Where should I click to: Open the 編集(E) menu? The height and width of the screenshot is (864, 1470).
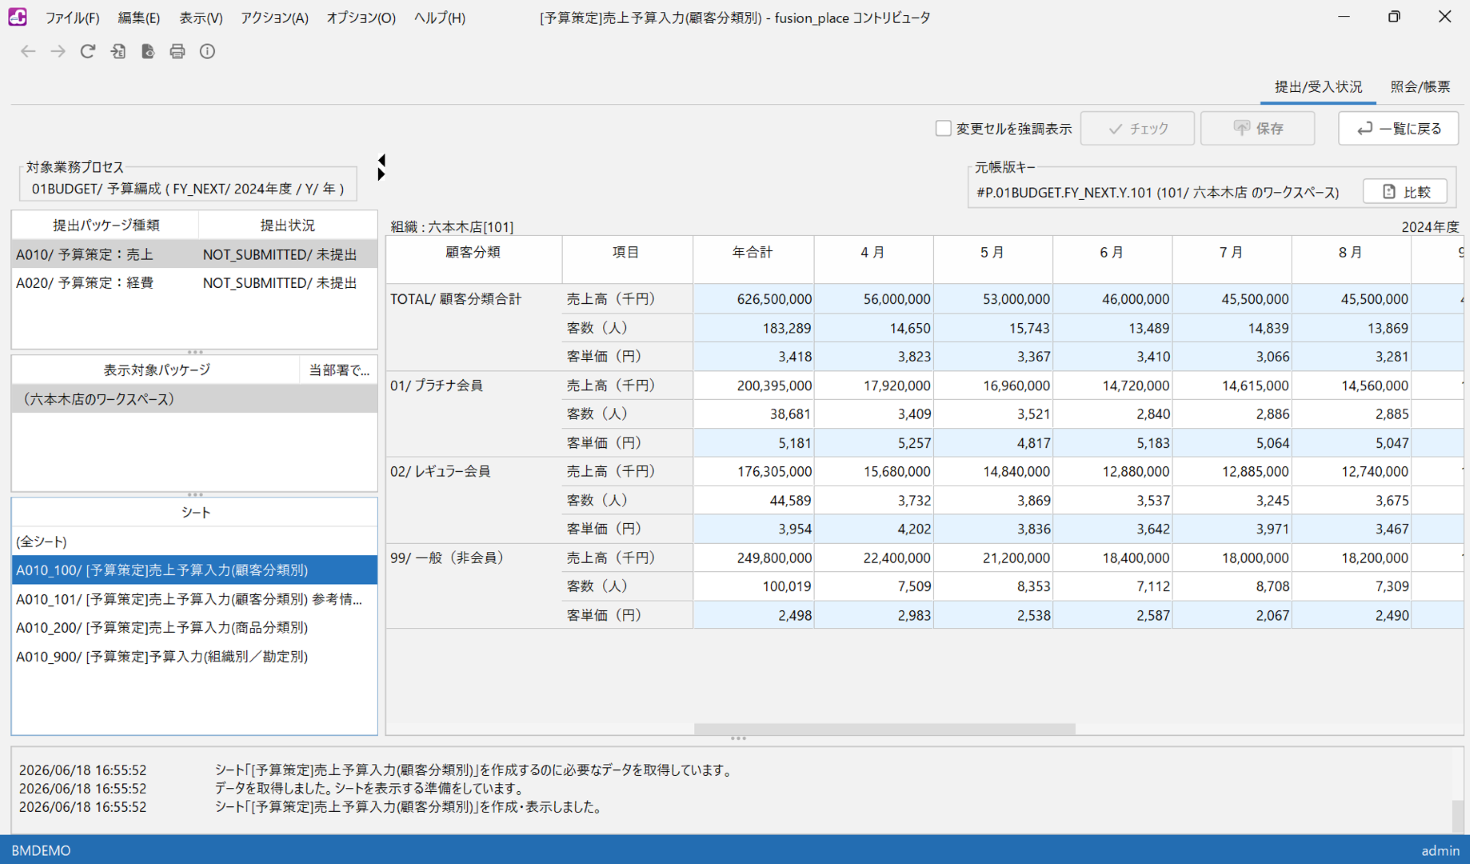pos(138,18)
